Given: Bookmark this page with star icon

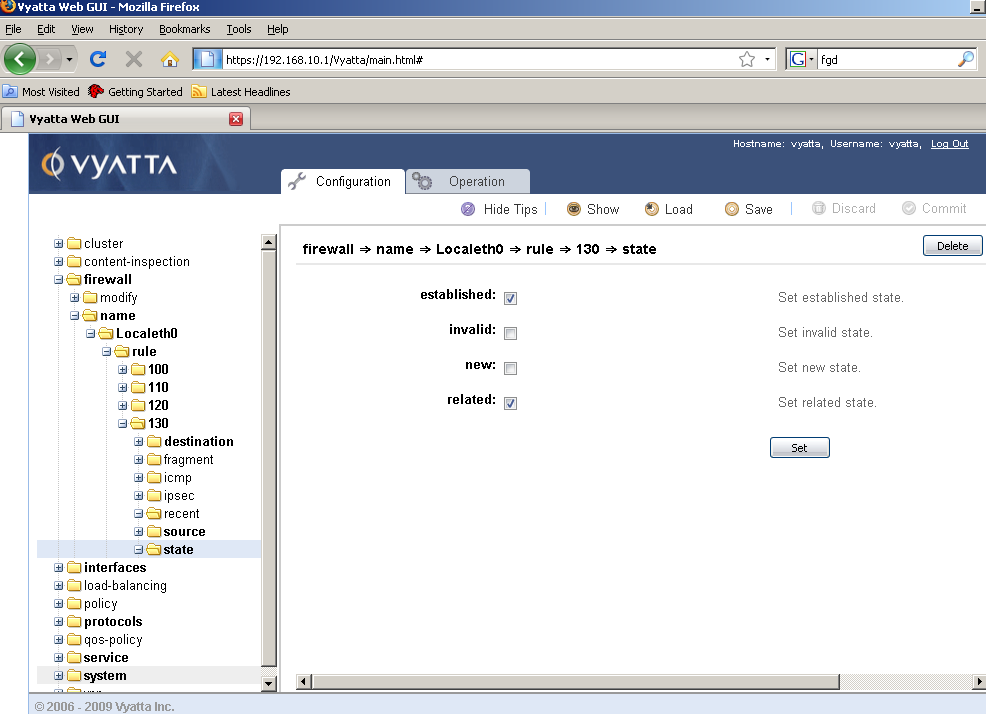Looking at the screenshot, I should click(746, 60).
